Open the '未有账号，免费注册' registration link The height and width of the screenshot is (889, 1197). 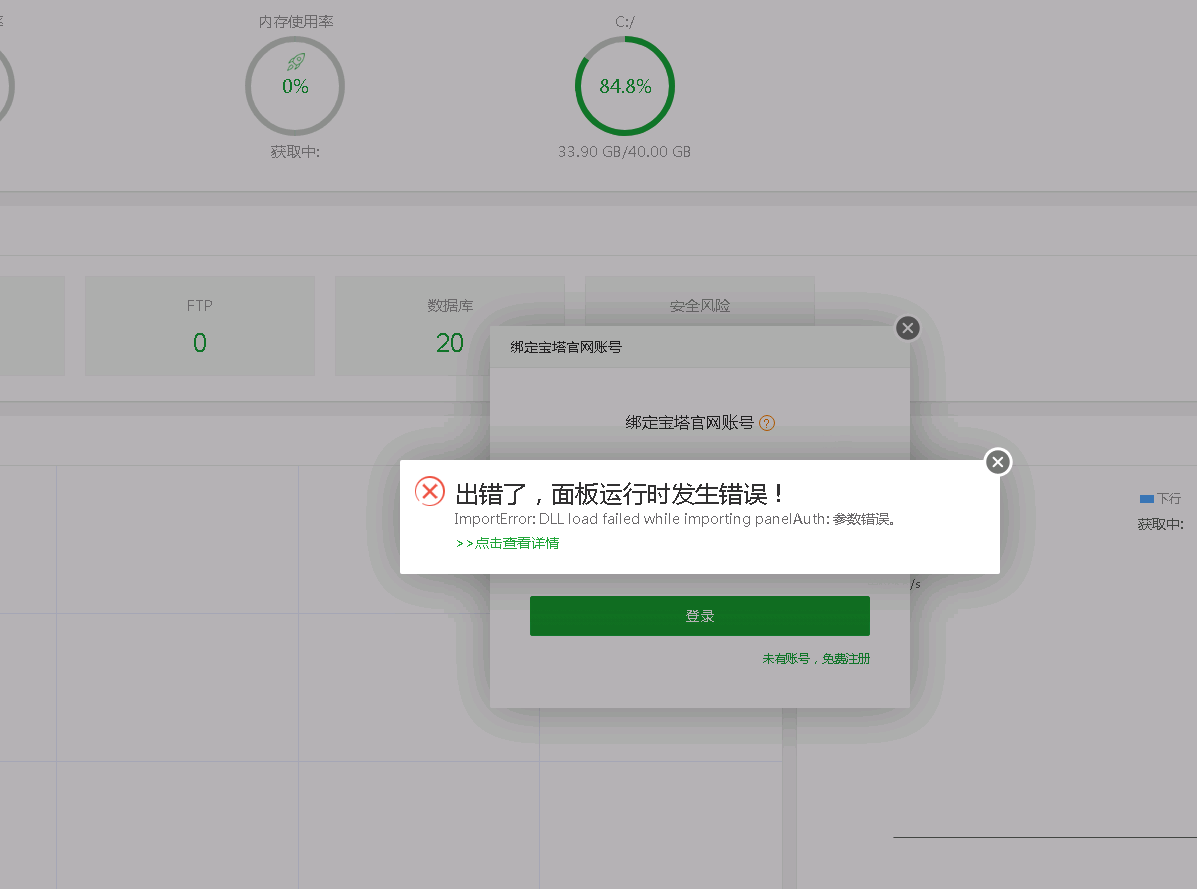coord(816,659)
